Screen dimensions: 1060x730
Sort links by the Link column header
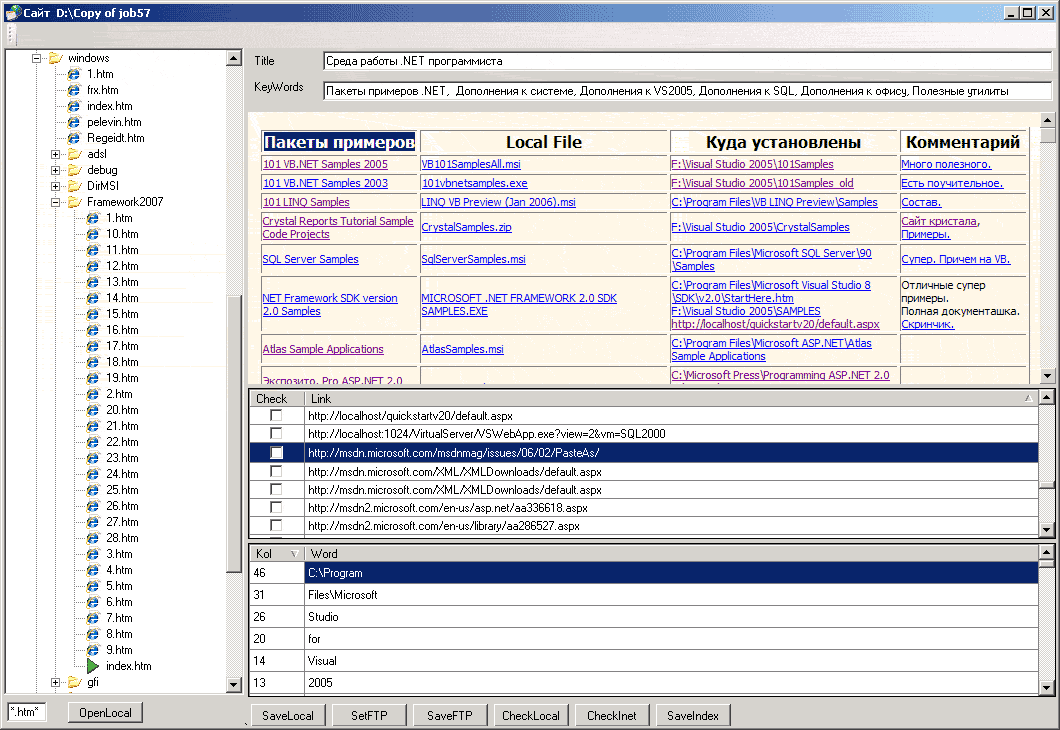[671, 399]
